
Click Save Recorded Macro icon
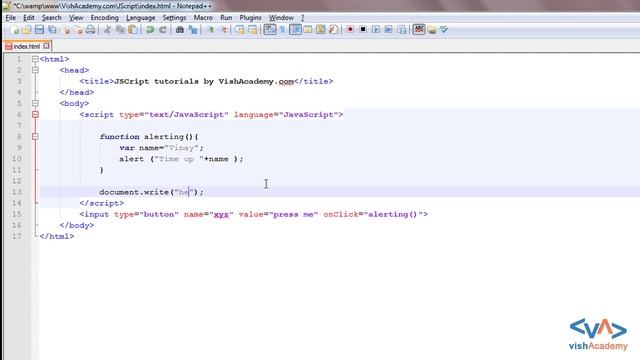[x=402, y=30]
